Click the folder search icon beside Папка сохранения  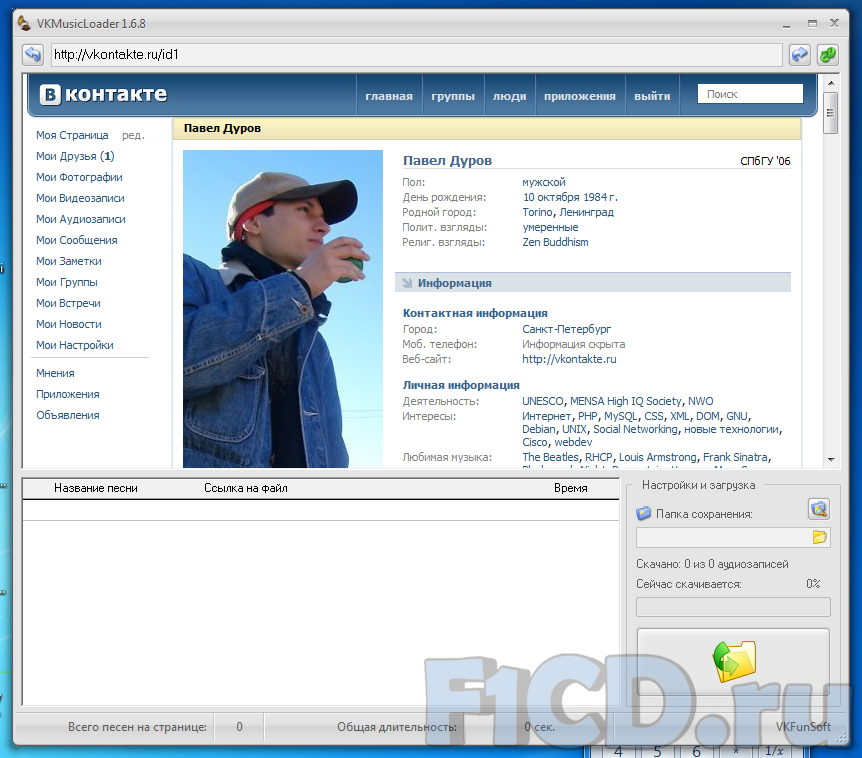point(819,509)
